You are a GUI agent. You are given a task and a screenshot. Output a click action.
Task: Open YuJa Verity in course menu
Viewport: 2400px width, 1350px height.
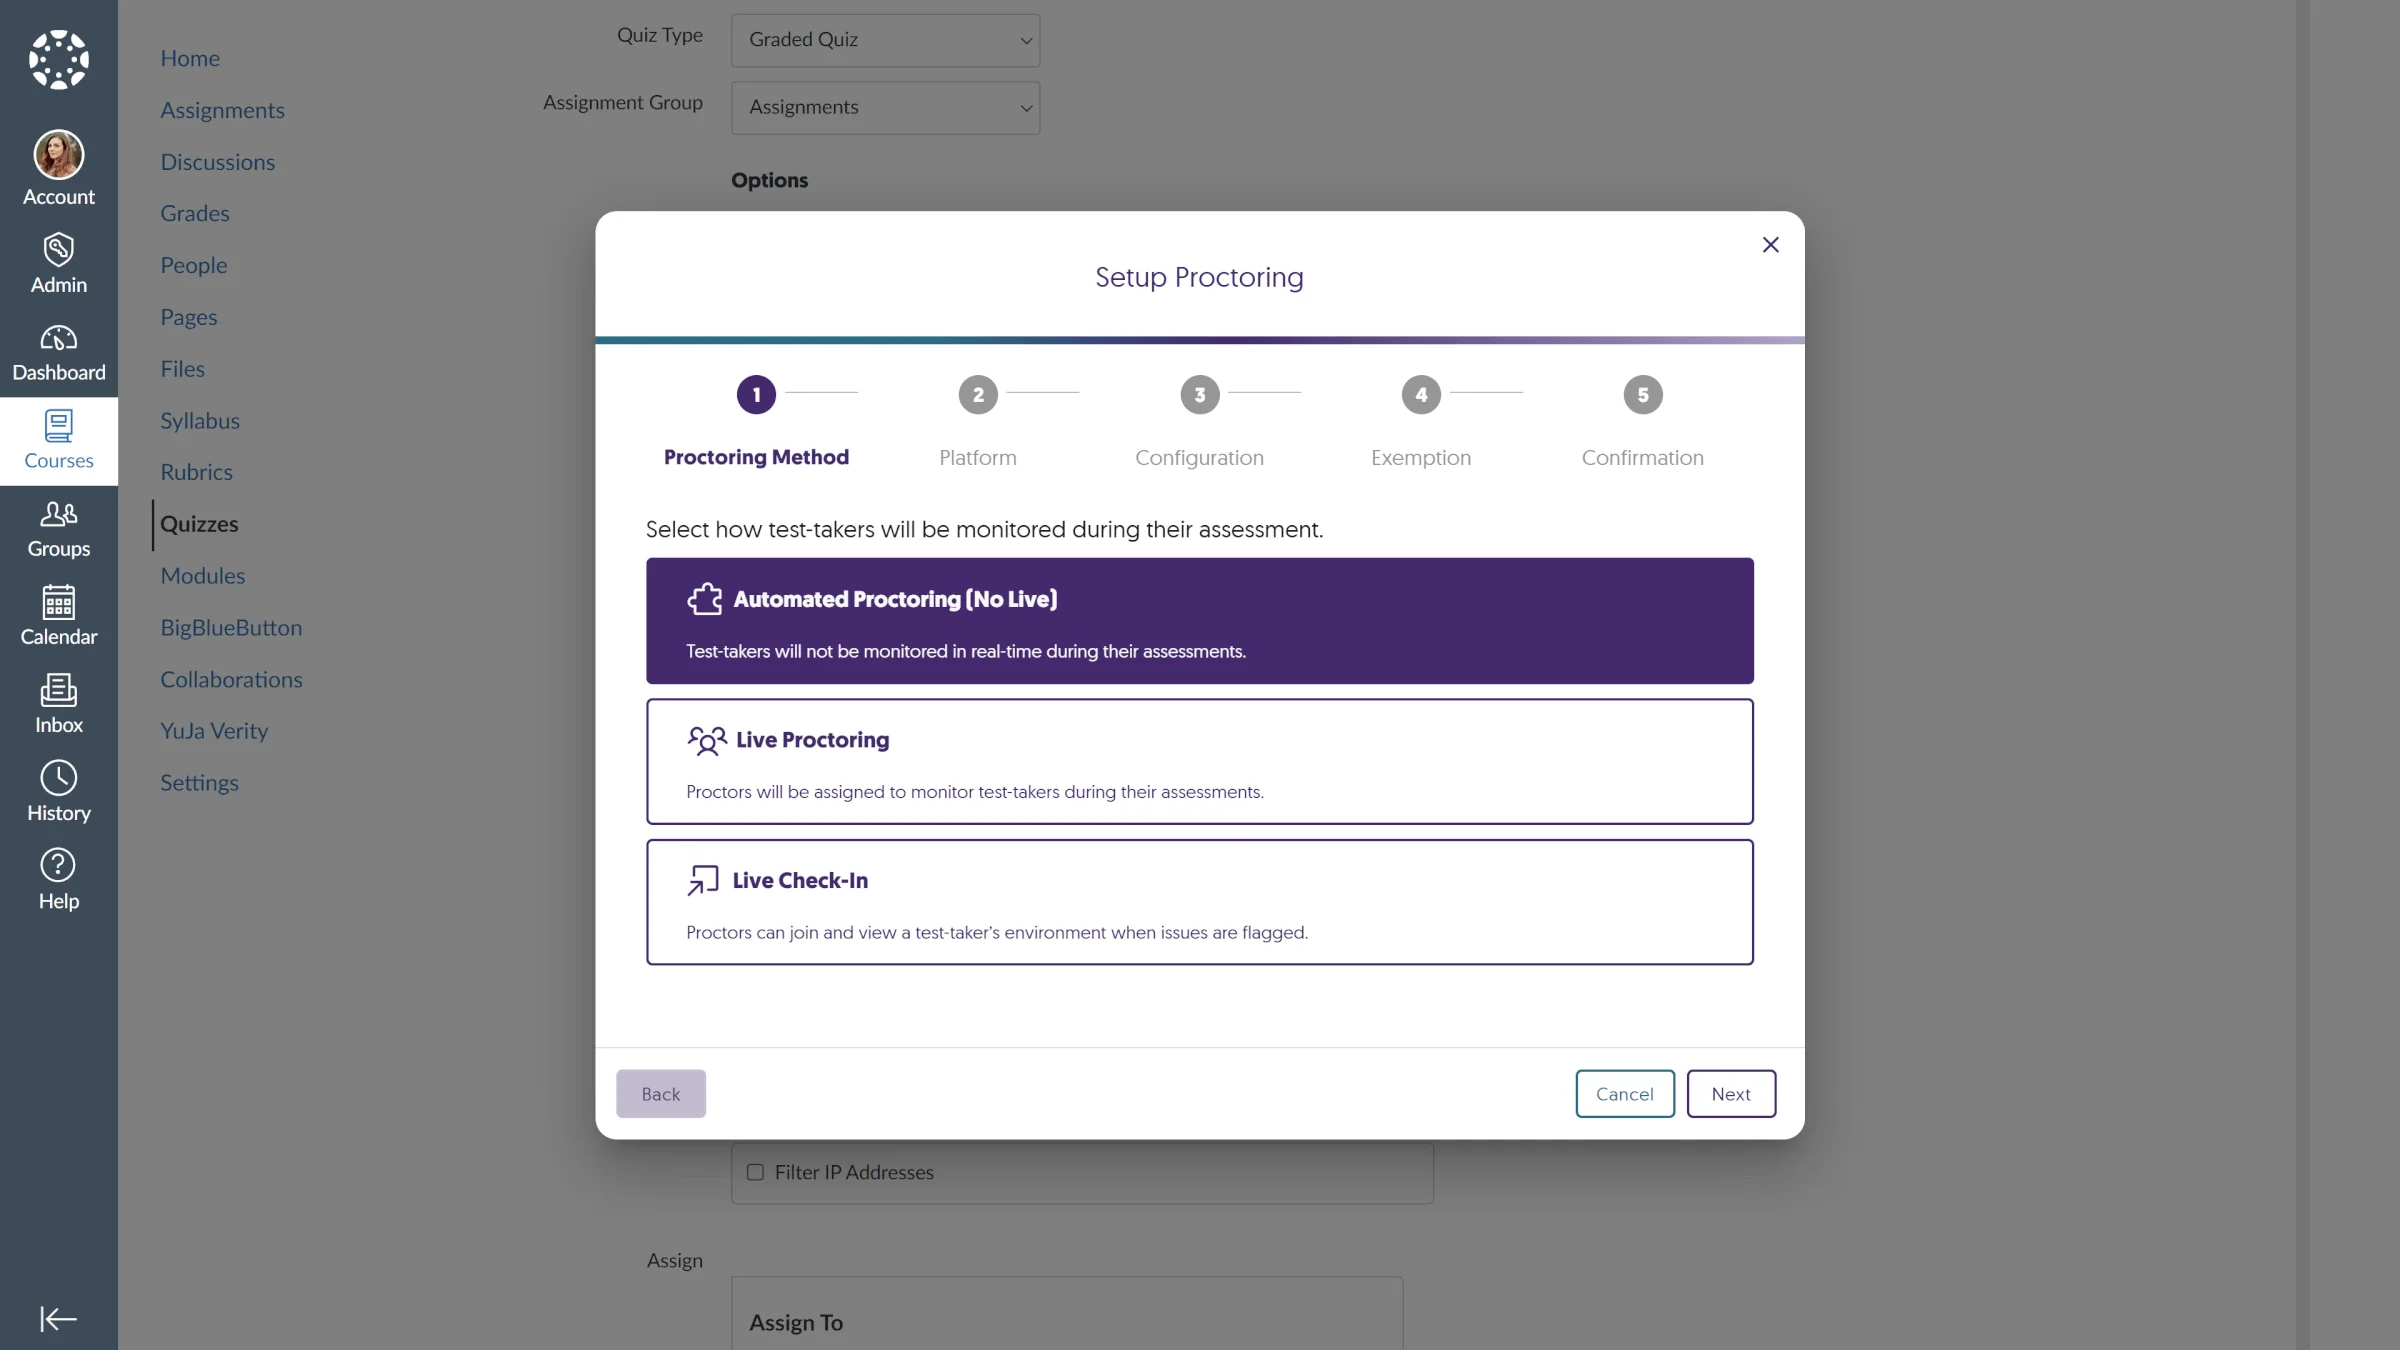[214, 731]
